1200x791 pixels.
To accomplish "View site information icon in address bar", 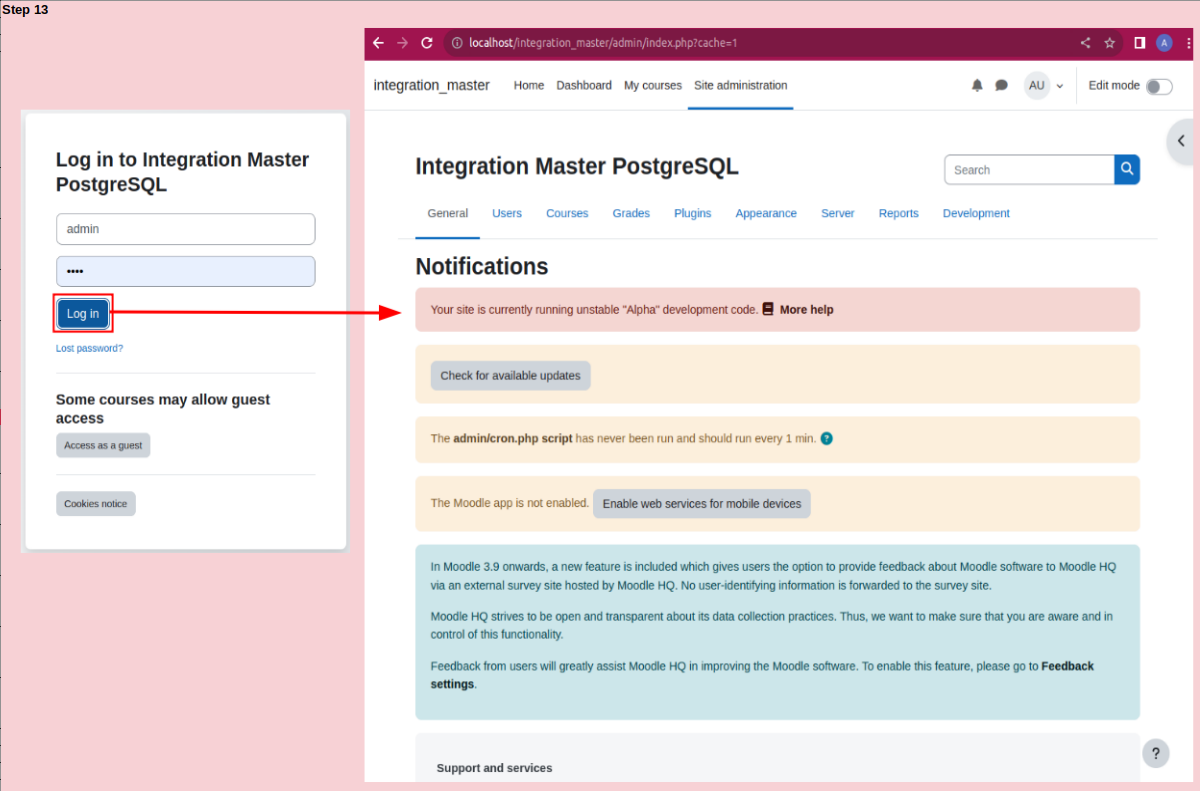I will pos(457,43).
